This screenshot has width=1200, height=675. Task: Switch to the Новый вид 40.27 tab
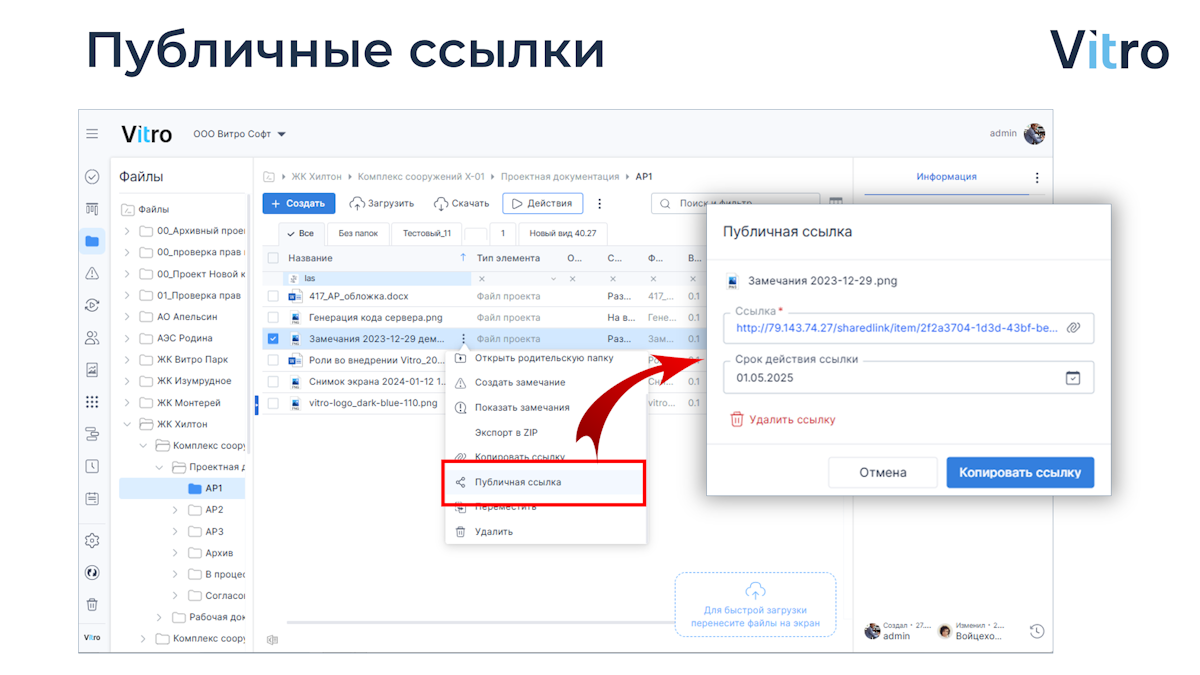(x=563, y=234)
